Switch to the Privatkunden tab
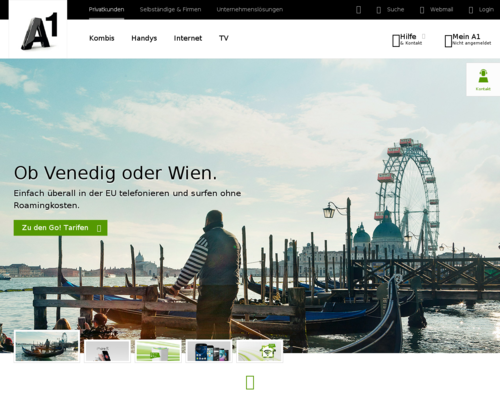Screen dimensions: 500x400 pyautogui.click(x=106, y=10)
